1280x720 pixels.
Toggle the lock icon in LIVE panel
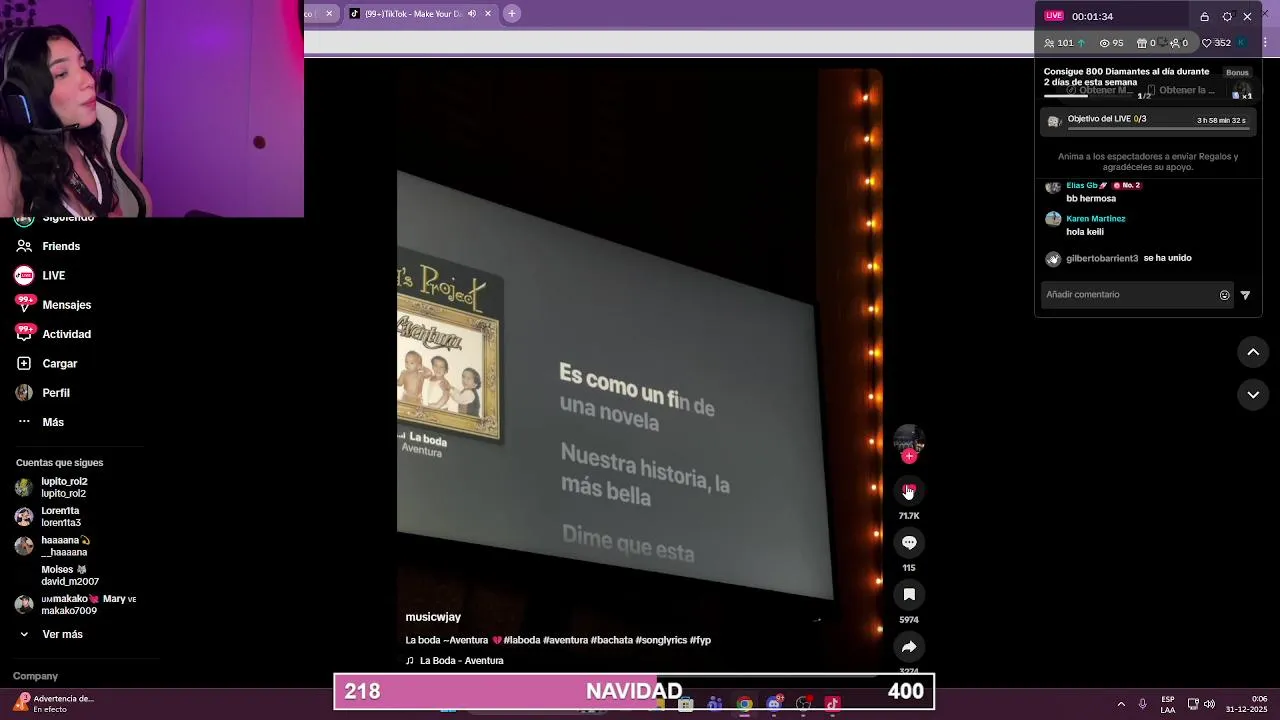[1204, 16]
